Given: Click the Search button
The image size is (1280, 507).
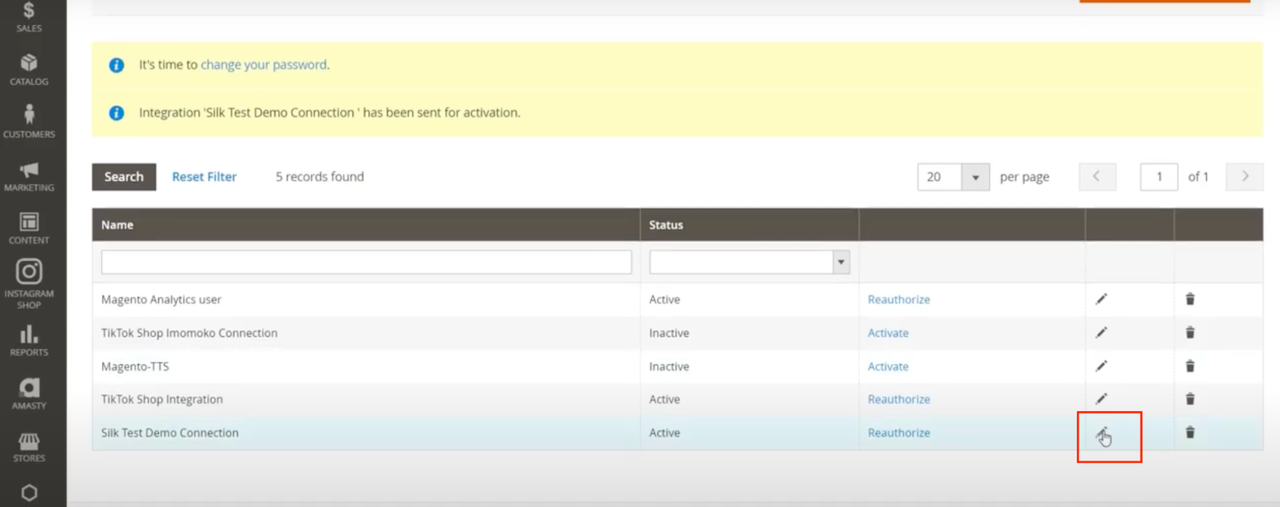Looking at the screenshot, I should (124, 177).
